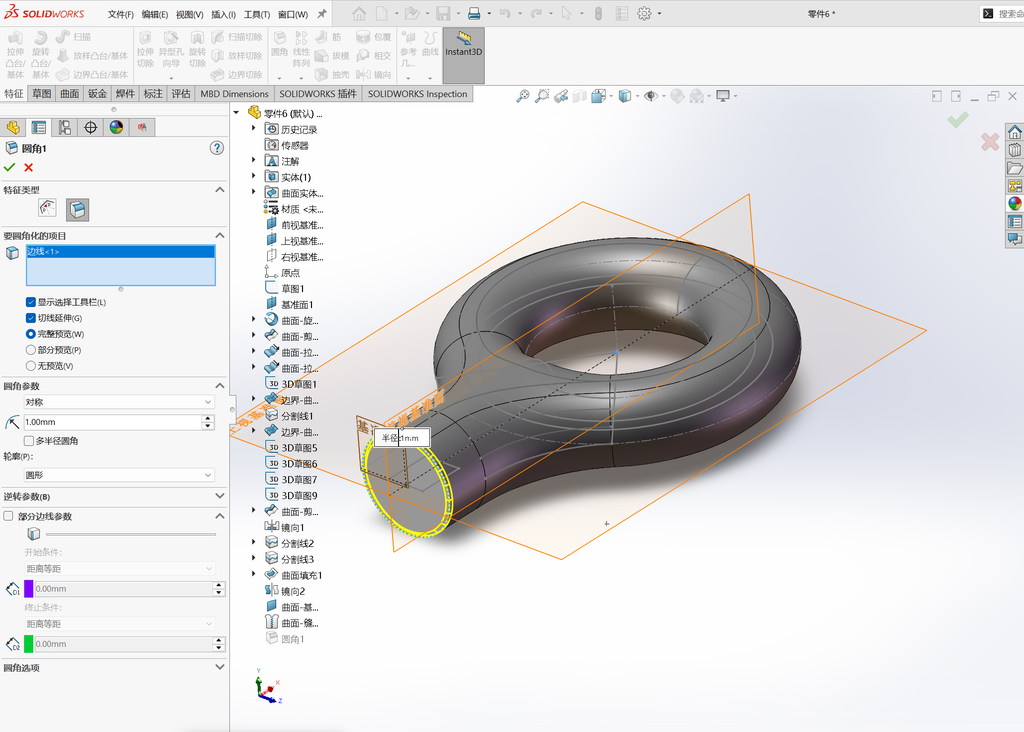Open the Appearances color ball in task pane

point(1014,203)
